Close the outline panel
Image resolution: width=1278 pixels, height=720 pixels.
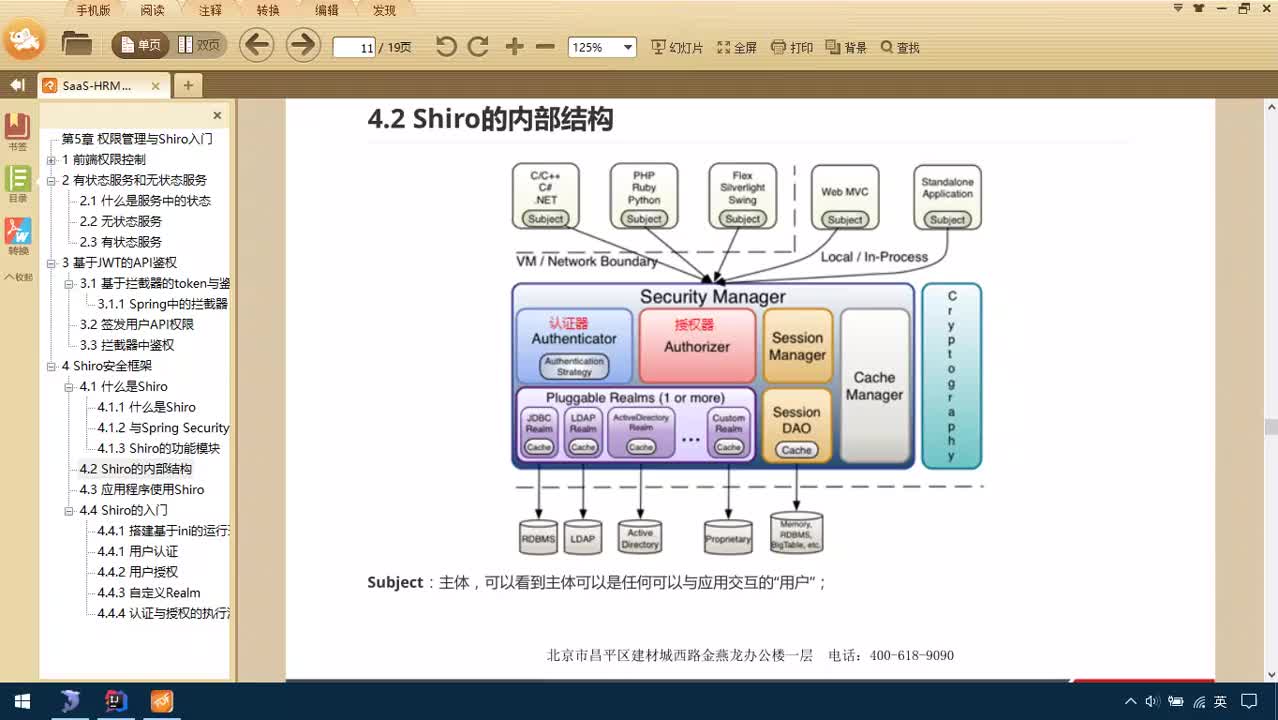(217, 115)
